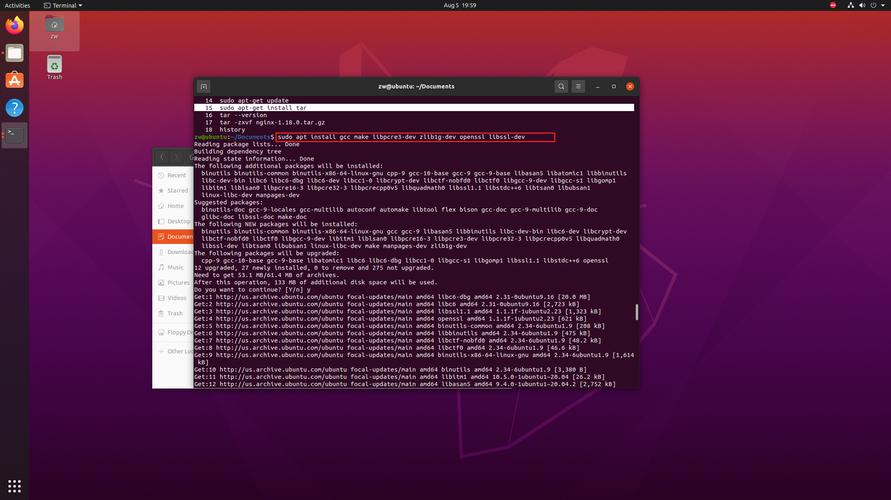Open the Activities overview

point(17,5)
